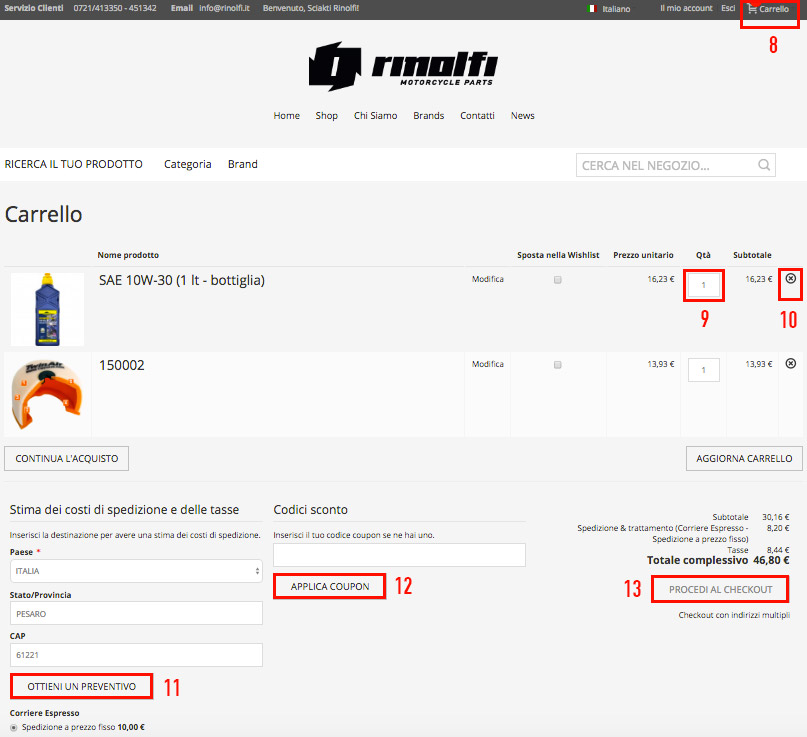Open the 150002 product image thumbnail
Image resolution: width=807 pixels, height=737 pixels.
pos(46,394)
